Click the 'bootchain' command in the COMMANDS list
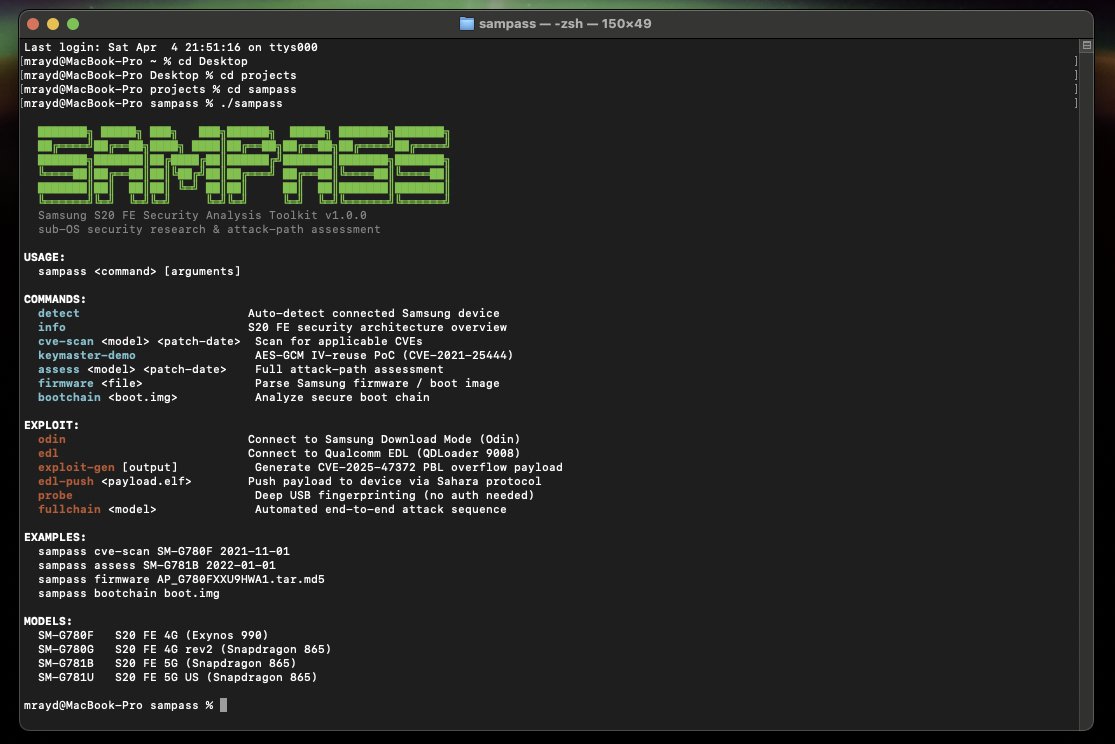This screenshot has height=744, width=1115. click(69, 397)
